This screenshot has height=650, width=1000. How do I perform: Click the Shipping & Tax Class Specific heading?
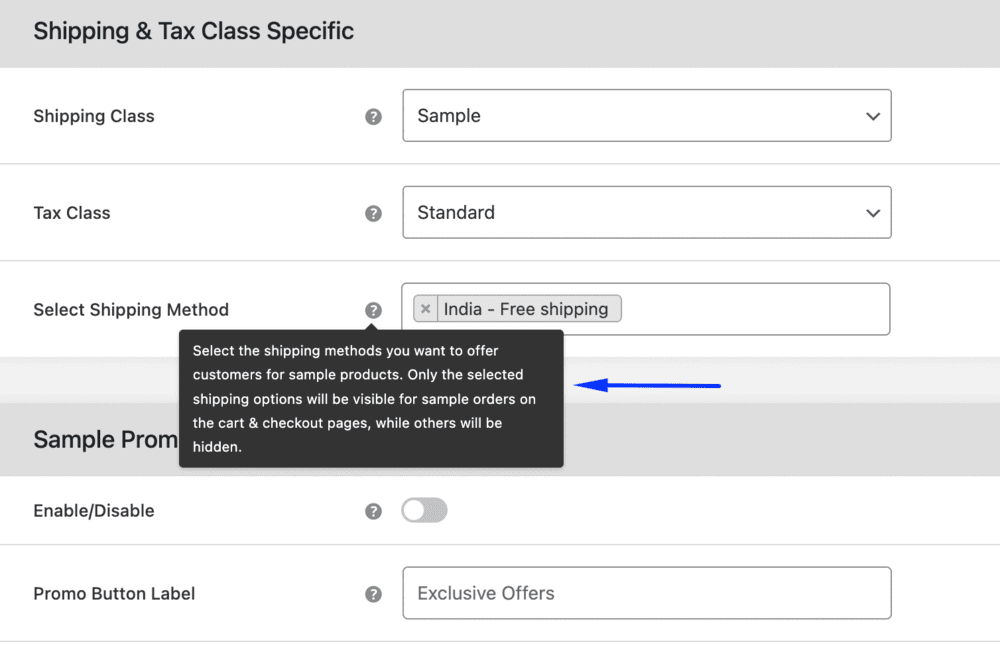(194, 31)
